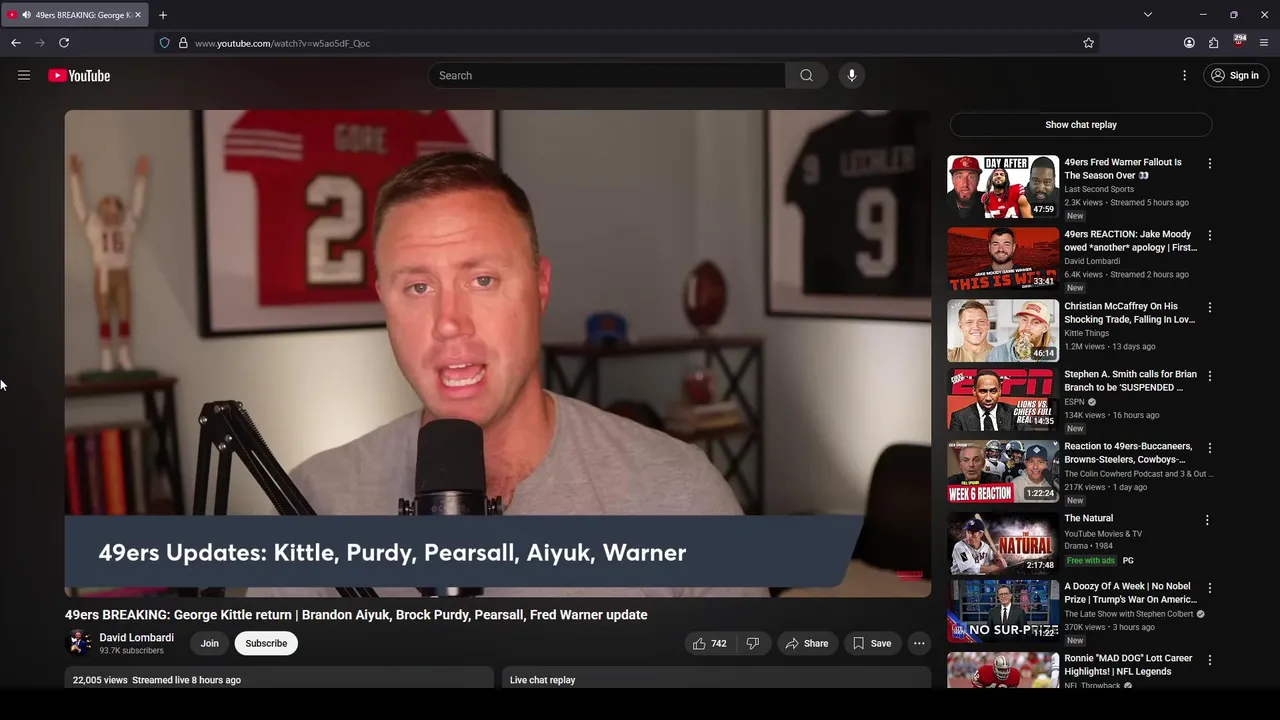
Task: Open the extension icon with badge 294
Action: pos(1239,42)
